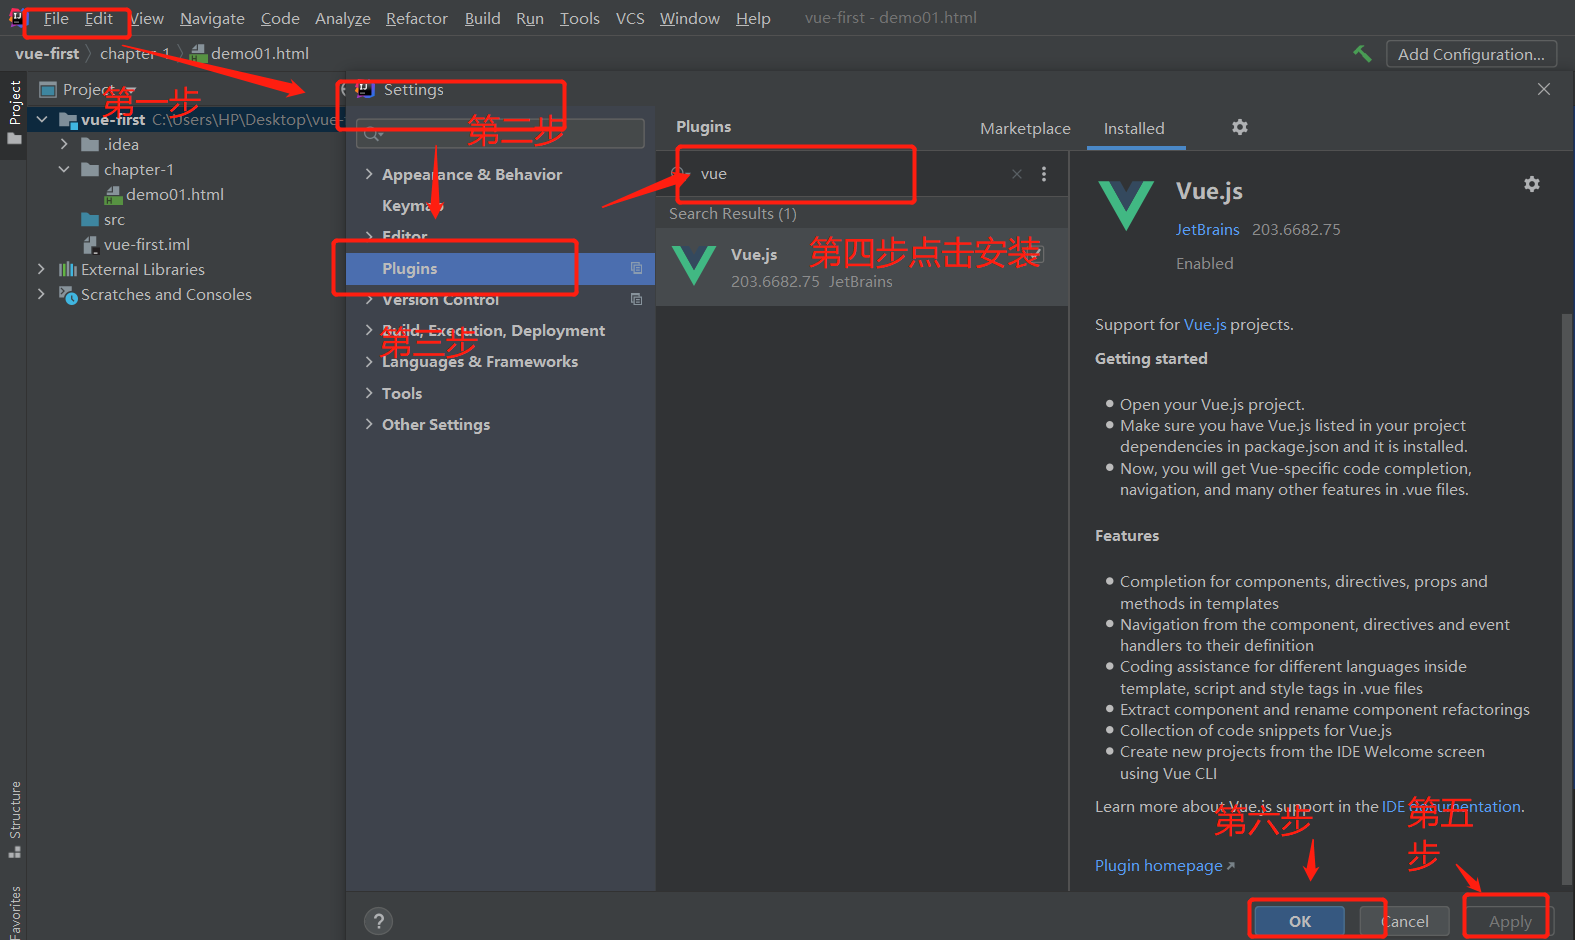Click the Apply button

[1510, 921]
